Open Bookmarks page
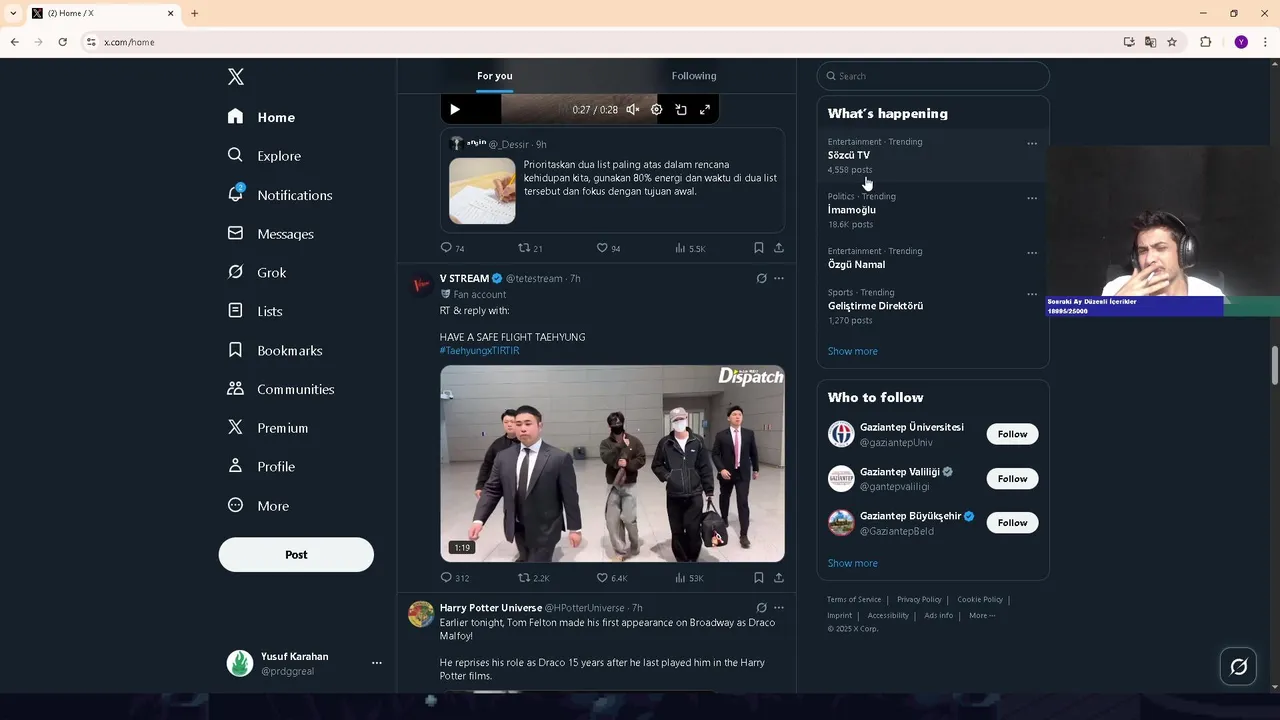 coord(275,350)
